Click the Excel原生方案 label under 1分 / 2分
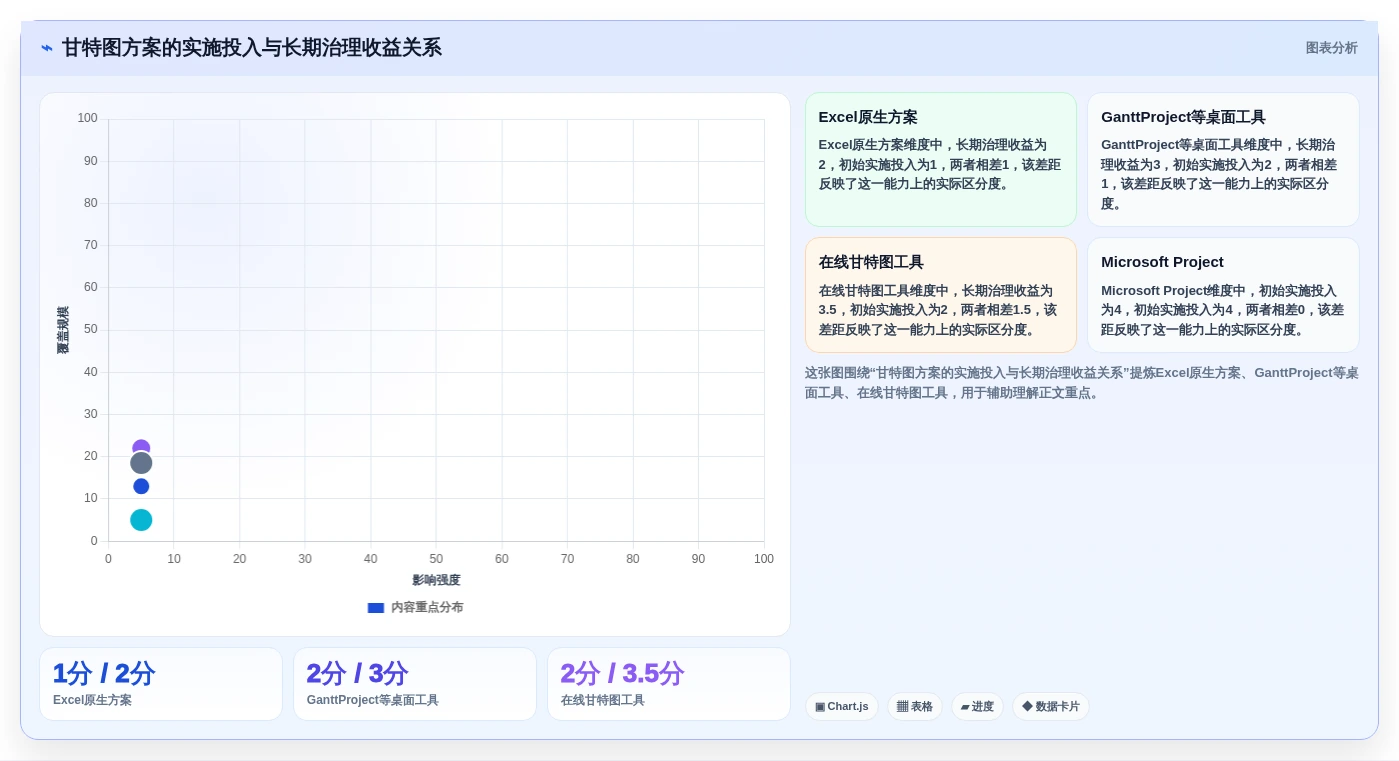1399x761 pixels. [92, 700]
